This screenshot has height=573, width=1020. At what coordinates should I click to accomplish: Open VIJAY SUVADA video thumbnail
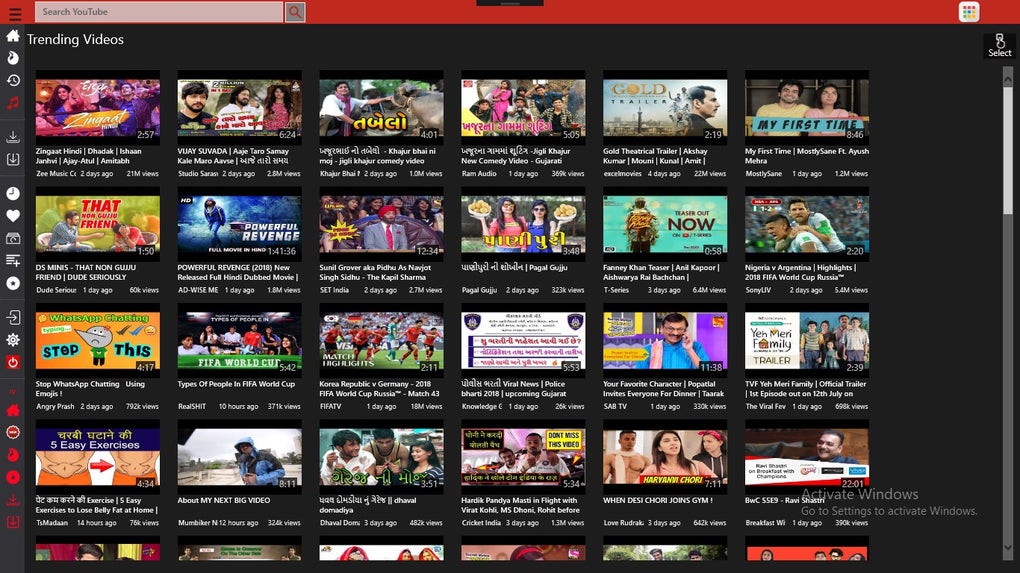239,107
